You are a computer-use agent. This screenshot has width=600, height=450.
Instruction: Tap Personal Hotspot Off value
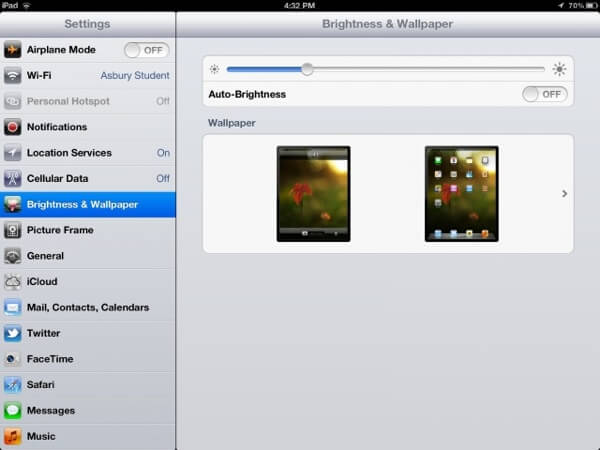click(x=163, y=101)
